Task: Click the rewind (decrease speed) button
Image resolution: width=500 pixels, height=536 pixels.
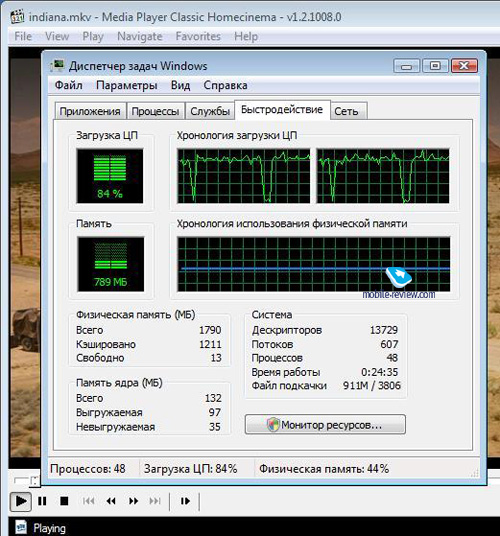Action: (111, 501)
